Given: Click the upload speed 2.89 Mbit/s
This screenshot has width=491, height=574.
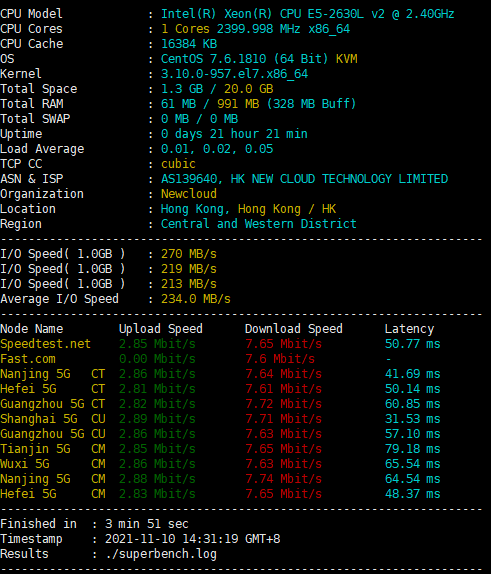Looking at the screenshot, I should [157, 419].
